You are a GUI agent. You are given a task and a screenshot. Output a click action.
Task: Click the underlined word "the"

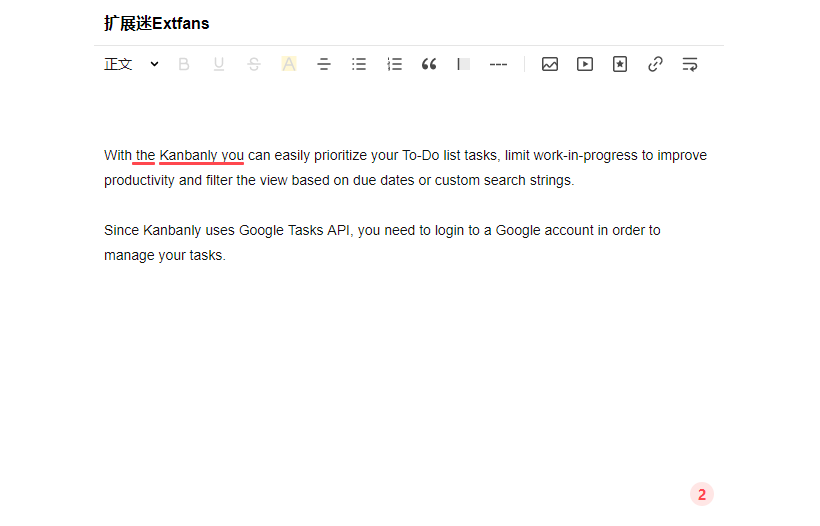coord(145,155)
